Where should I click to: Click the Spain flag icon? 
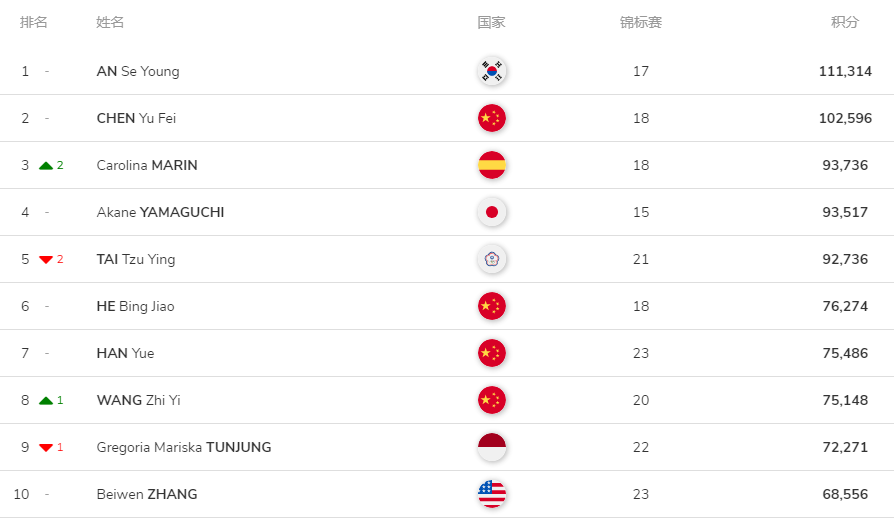[x=491, y=165]
